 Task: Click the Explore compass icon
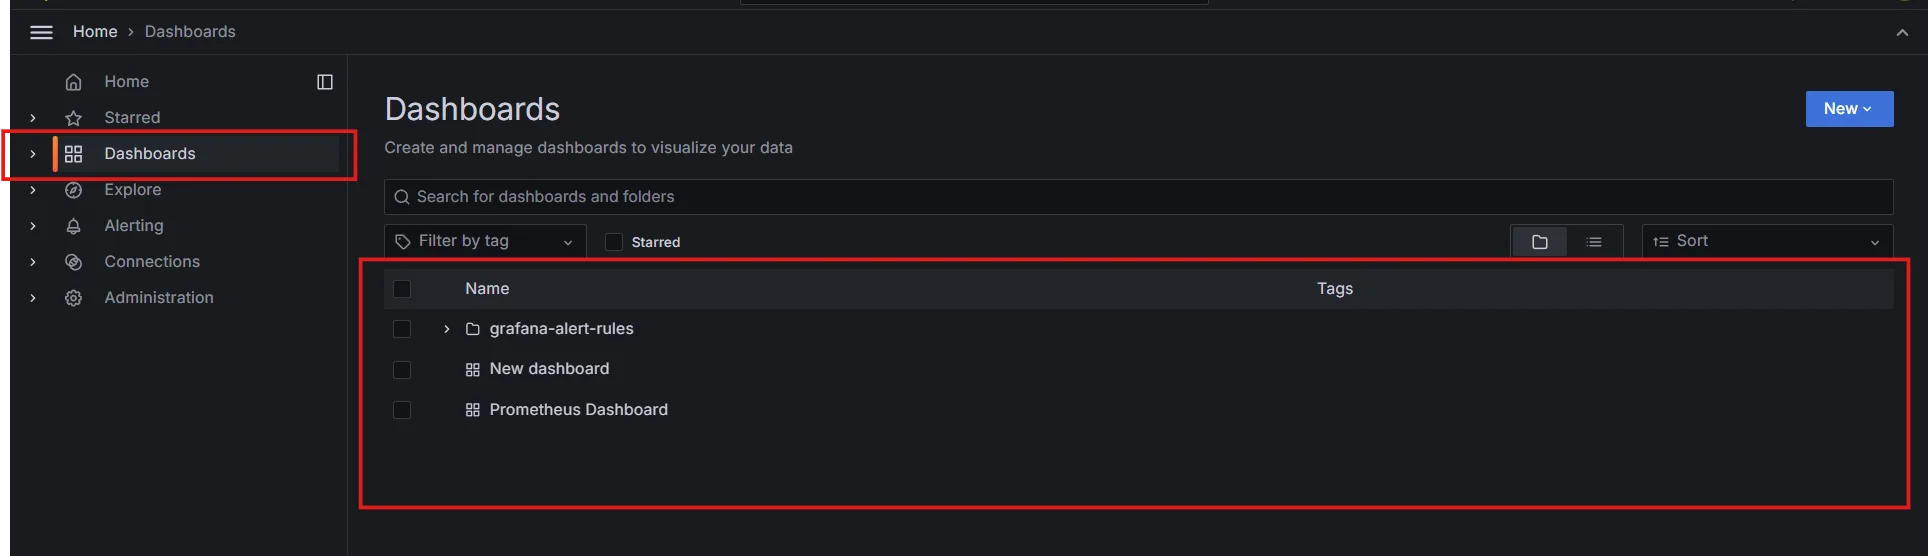tap(73, 190)
